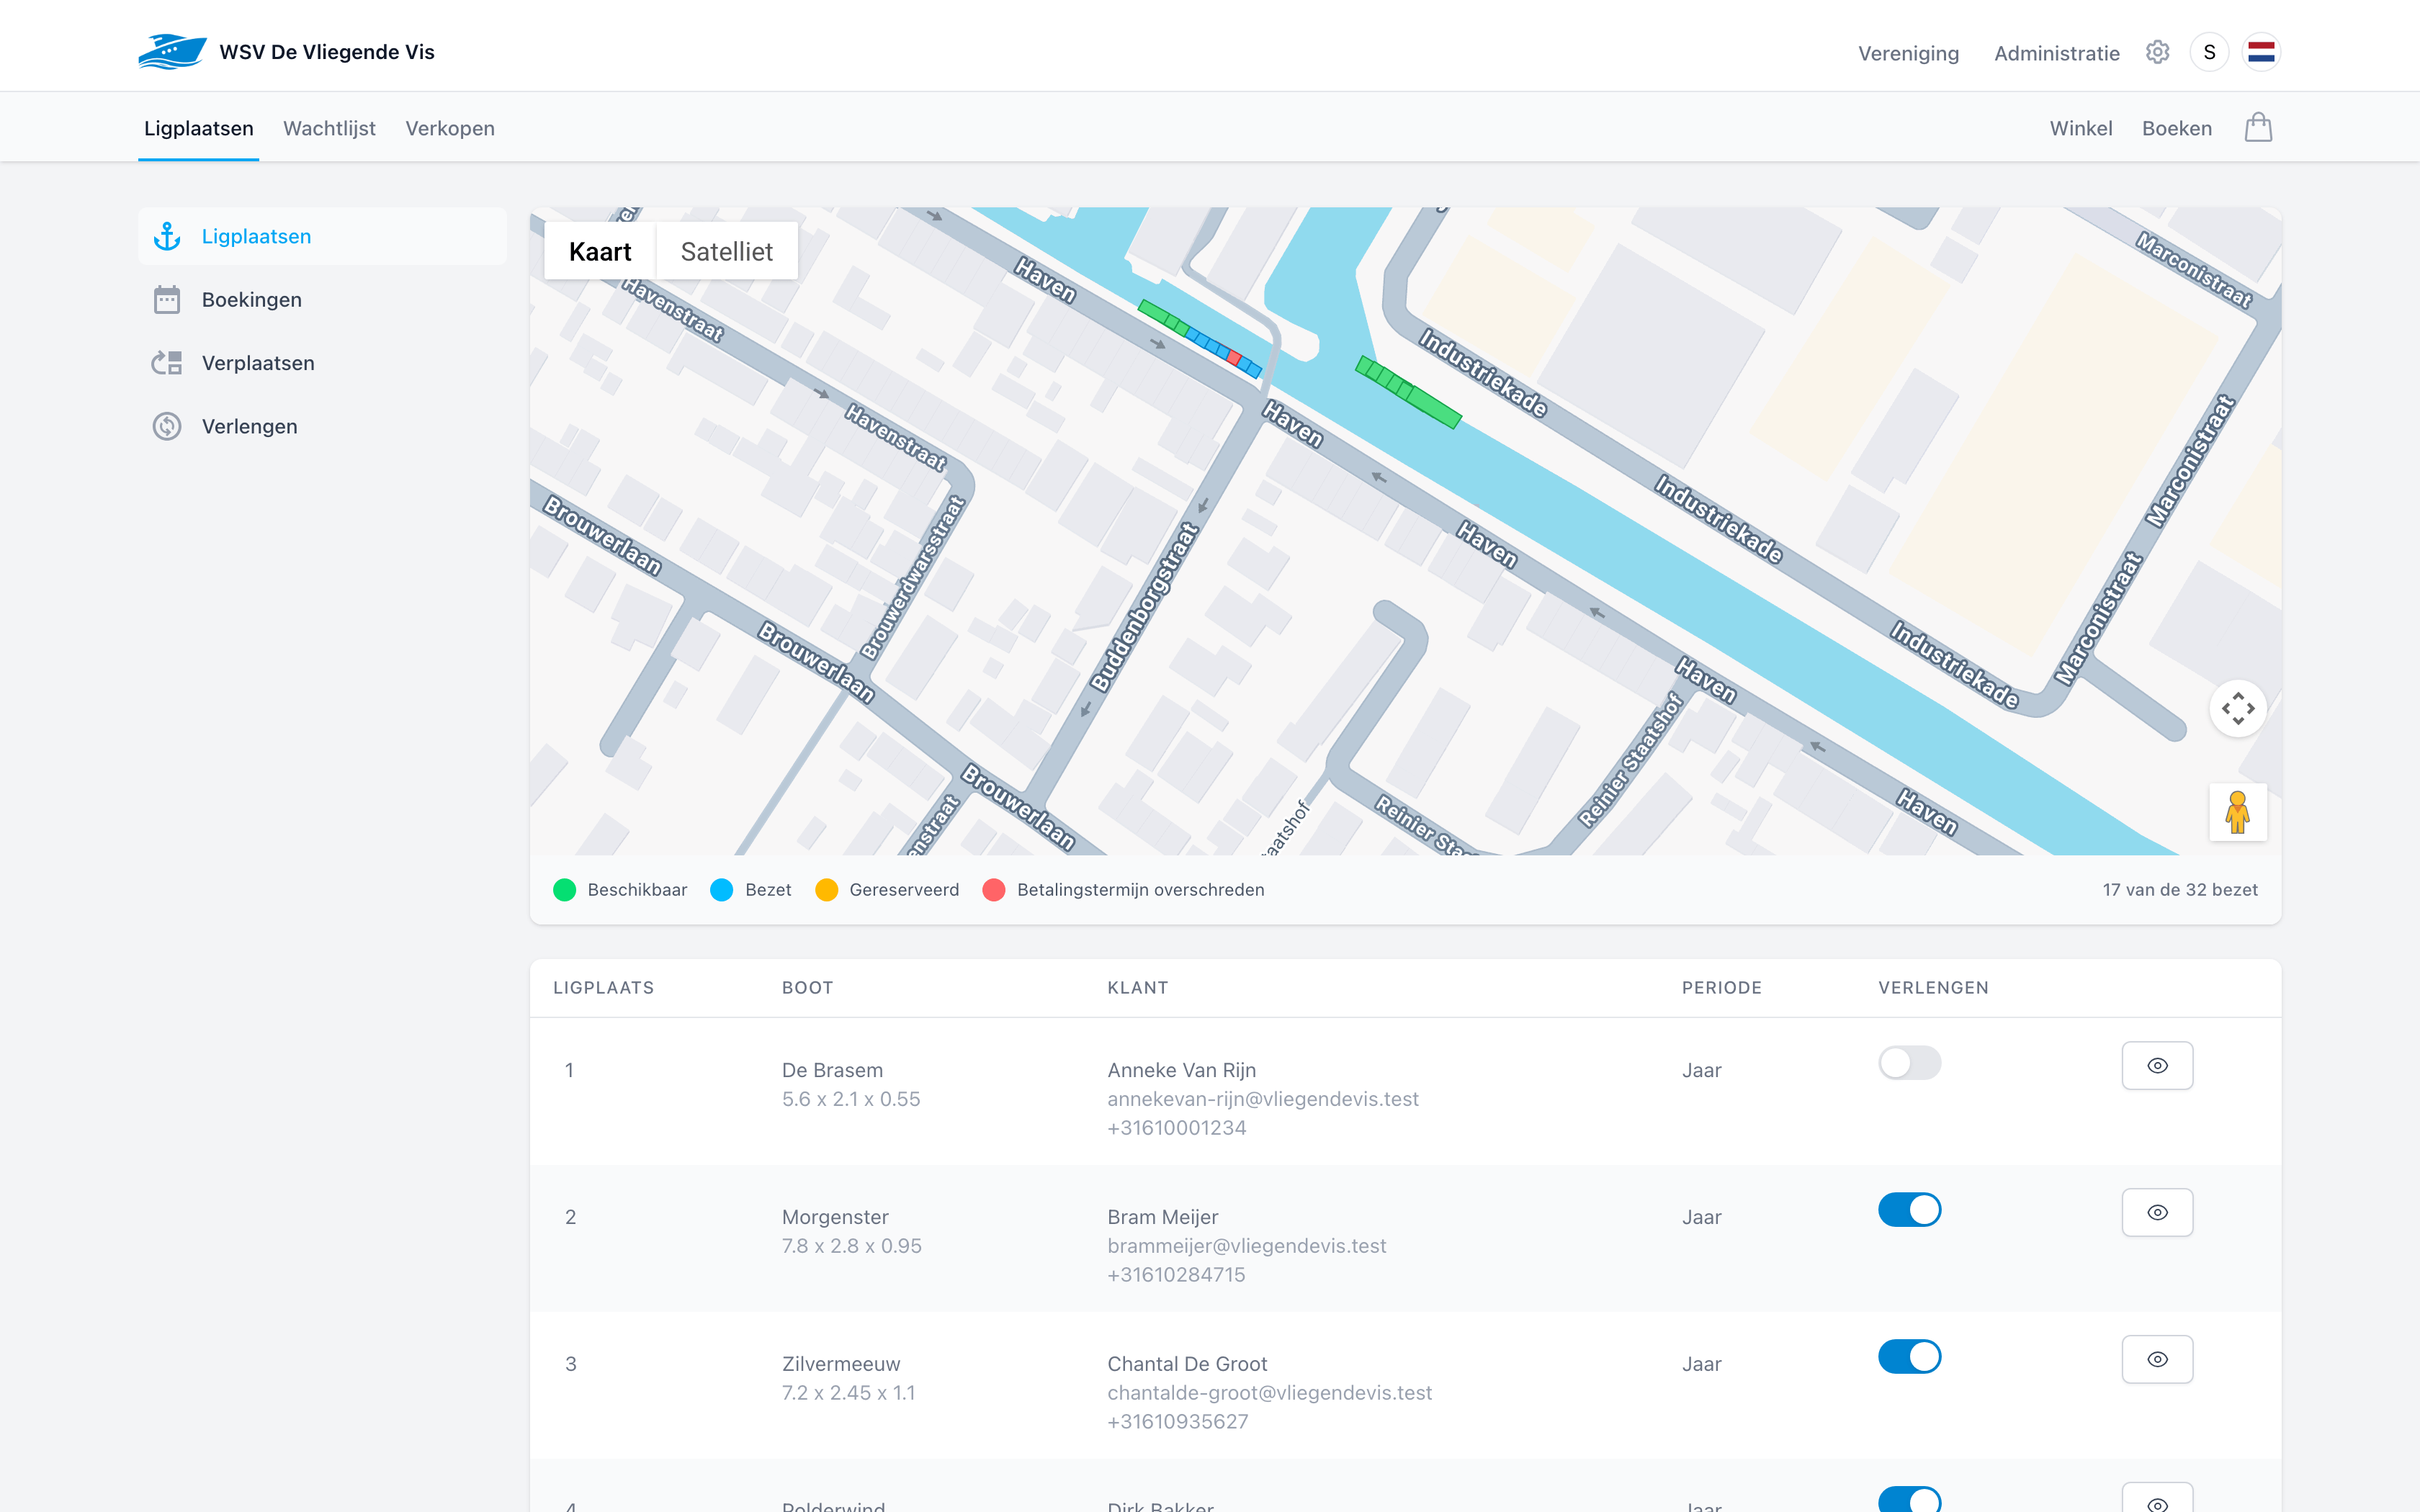Click the map pan arrows control
This screenshot has width=2420, height=1512.
click(2238, 709)
